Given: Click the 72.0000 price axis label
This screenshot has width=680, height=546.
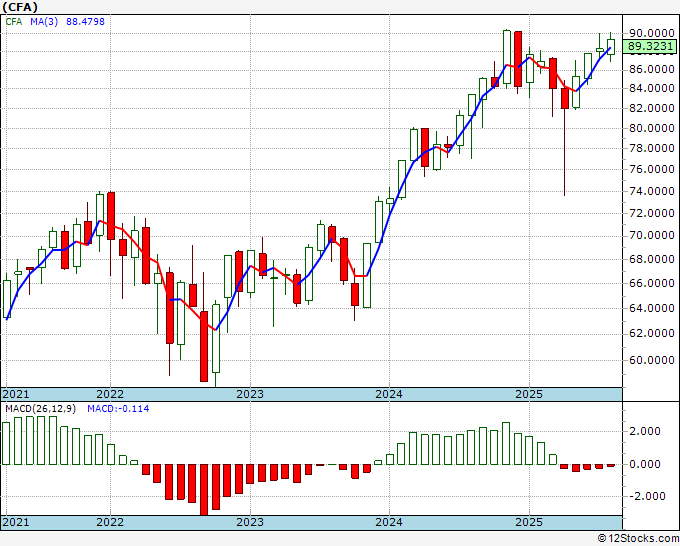Looking at the screenshot, I should (651, 213).
